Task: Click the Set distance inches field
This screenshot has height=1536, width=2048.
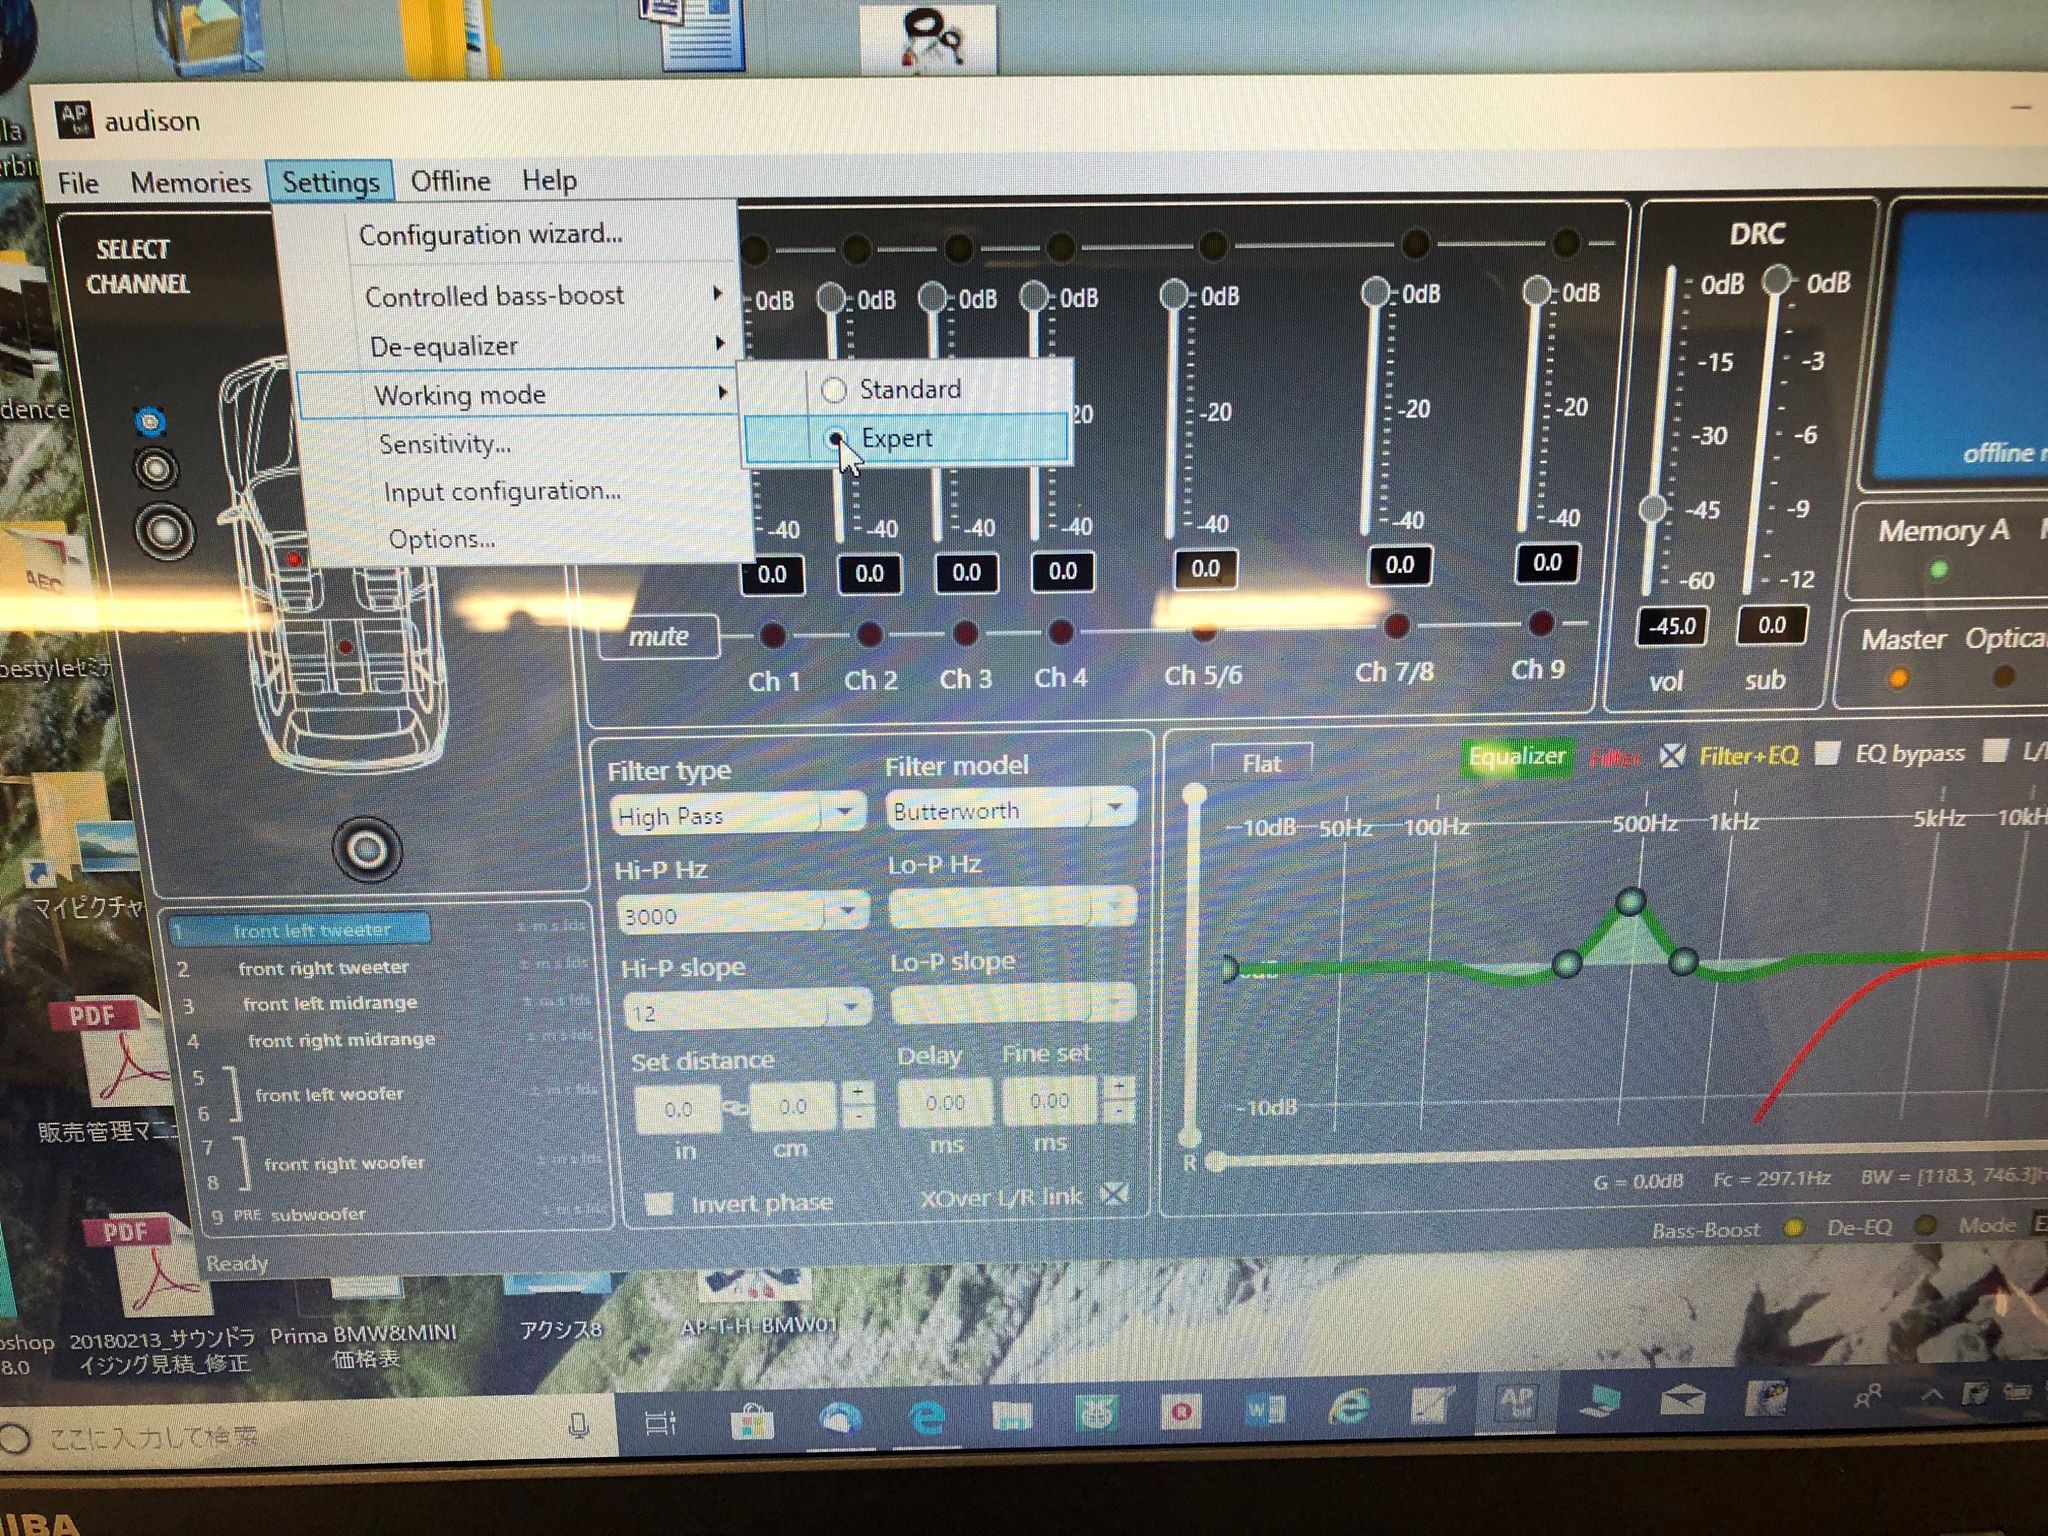Action: [x=678, y=1109]
